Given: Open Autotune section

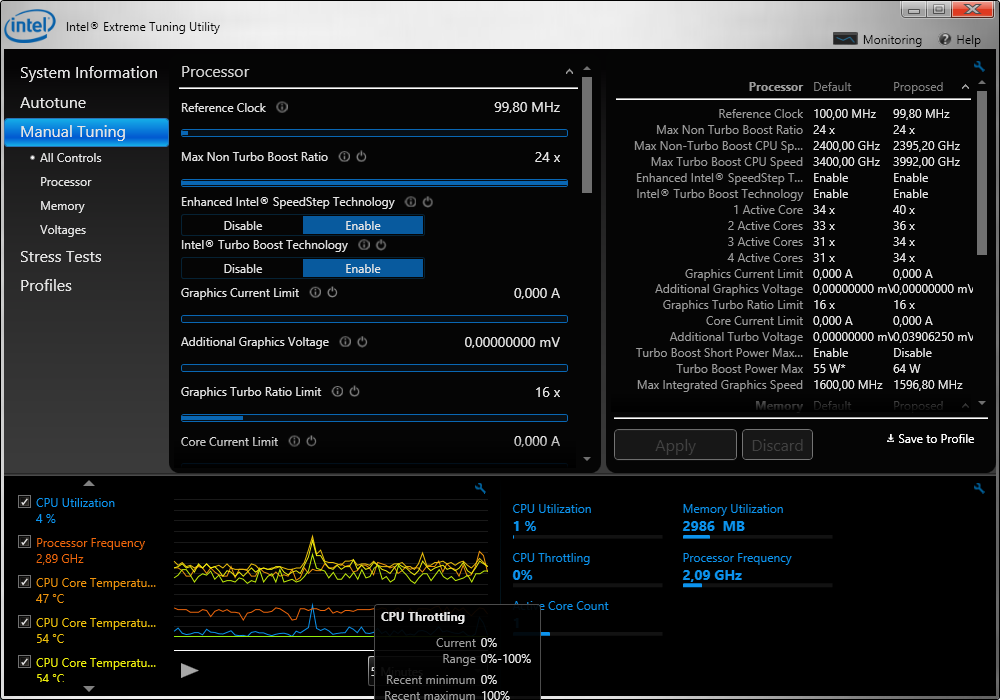Looking at the screenshot, I should tap(53, 103).
